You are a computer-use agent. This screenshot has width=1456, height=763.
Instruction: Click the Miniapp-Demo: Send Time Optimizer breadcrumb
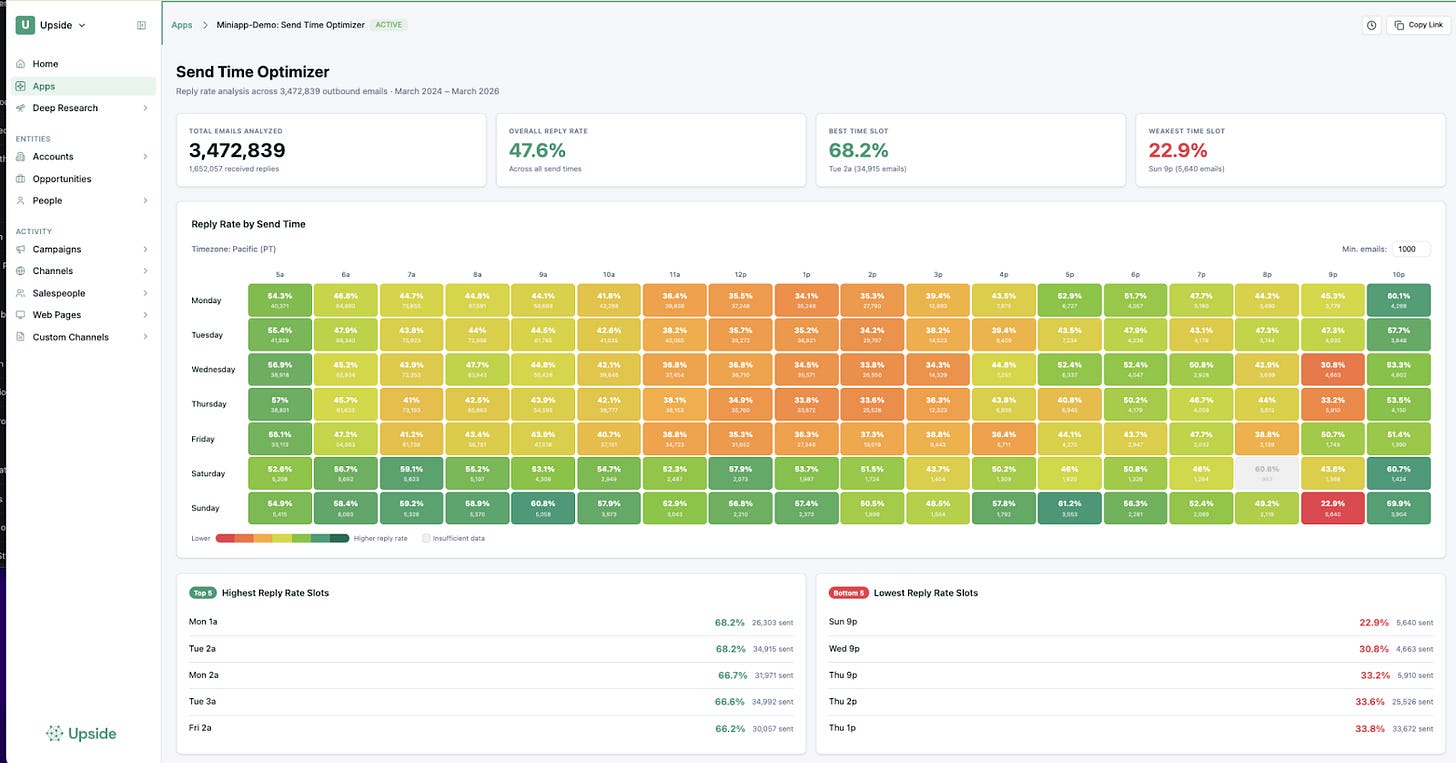click(x=289, y=24)
